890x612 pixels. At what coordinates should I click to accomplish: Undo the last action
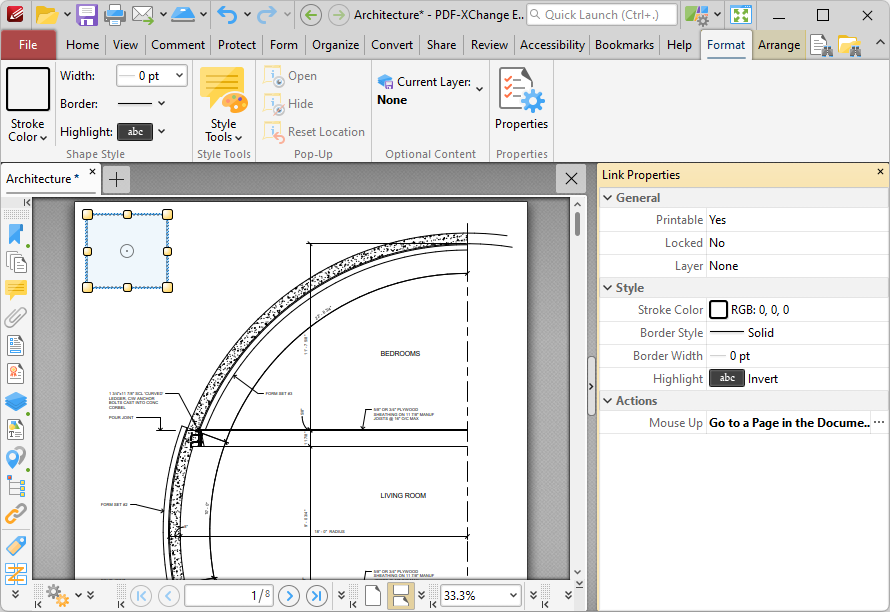coord(227,15)
